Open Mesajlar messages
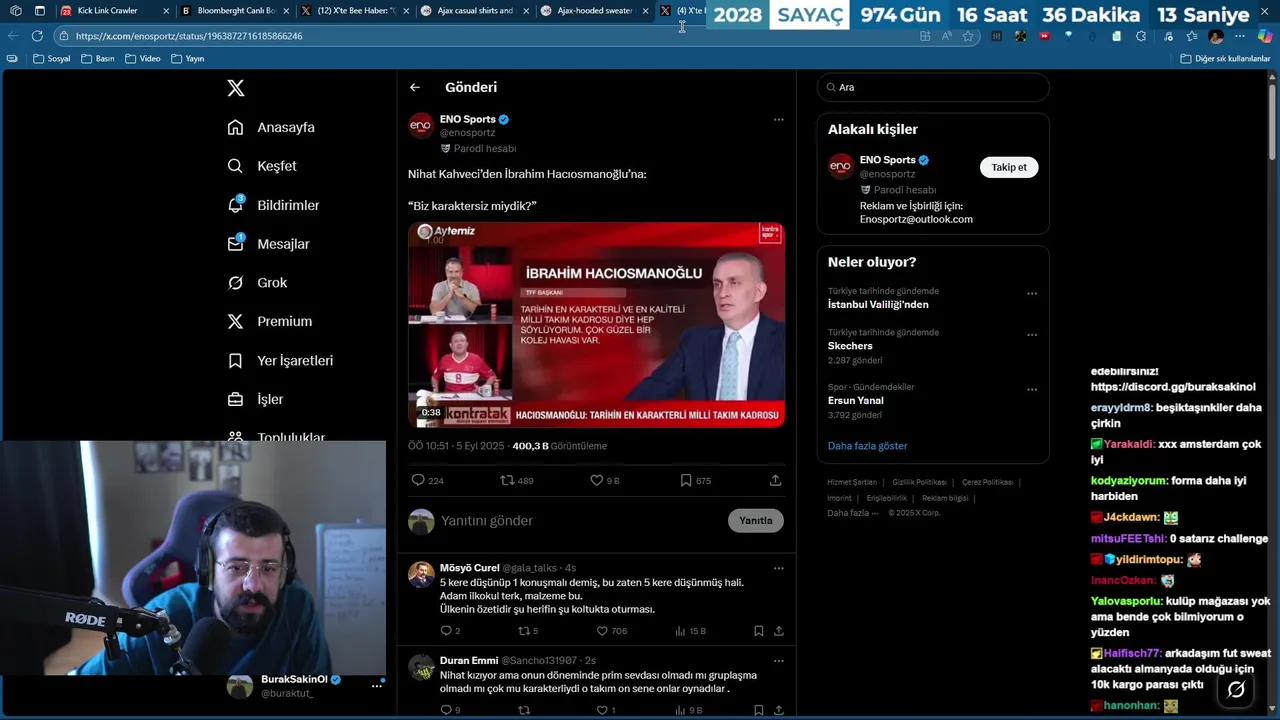This screenshot has height=720, width=1280. 268,244
